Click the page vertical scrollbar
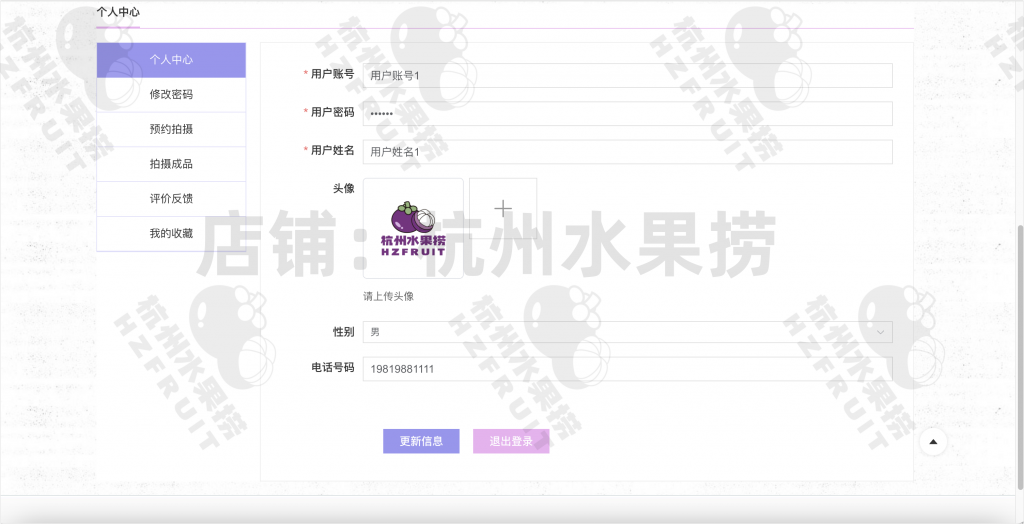Viewport: 1024px width, 524px height. (x=1020, y=356)
